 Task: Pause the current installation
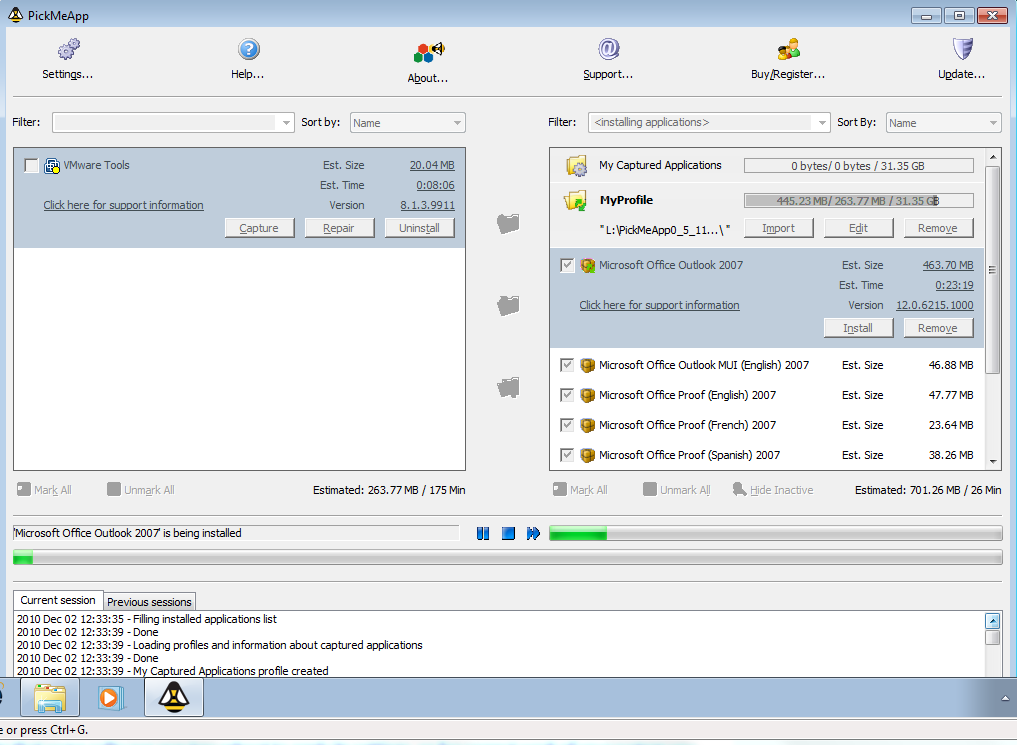tap(483, 533)
